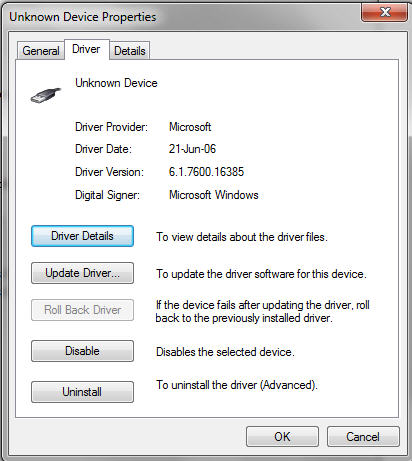Select the driver version number 6.1.7600.16385

[206, 172]
